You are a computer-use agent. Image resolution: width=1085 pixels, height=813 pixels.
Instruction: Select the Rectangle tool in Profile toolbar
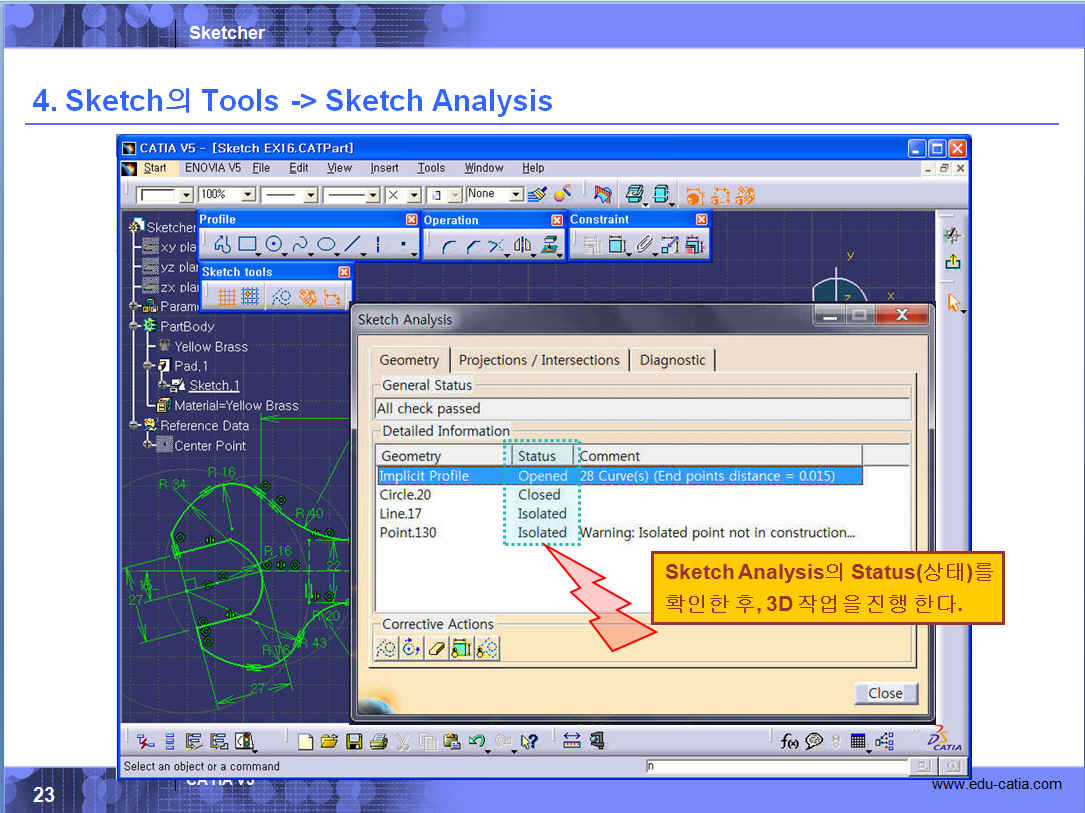point(247,244)
